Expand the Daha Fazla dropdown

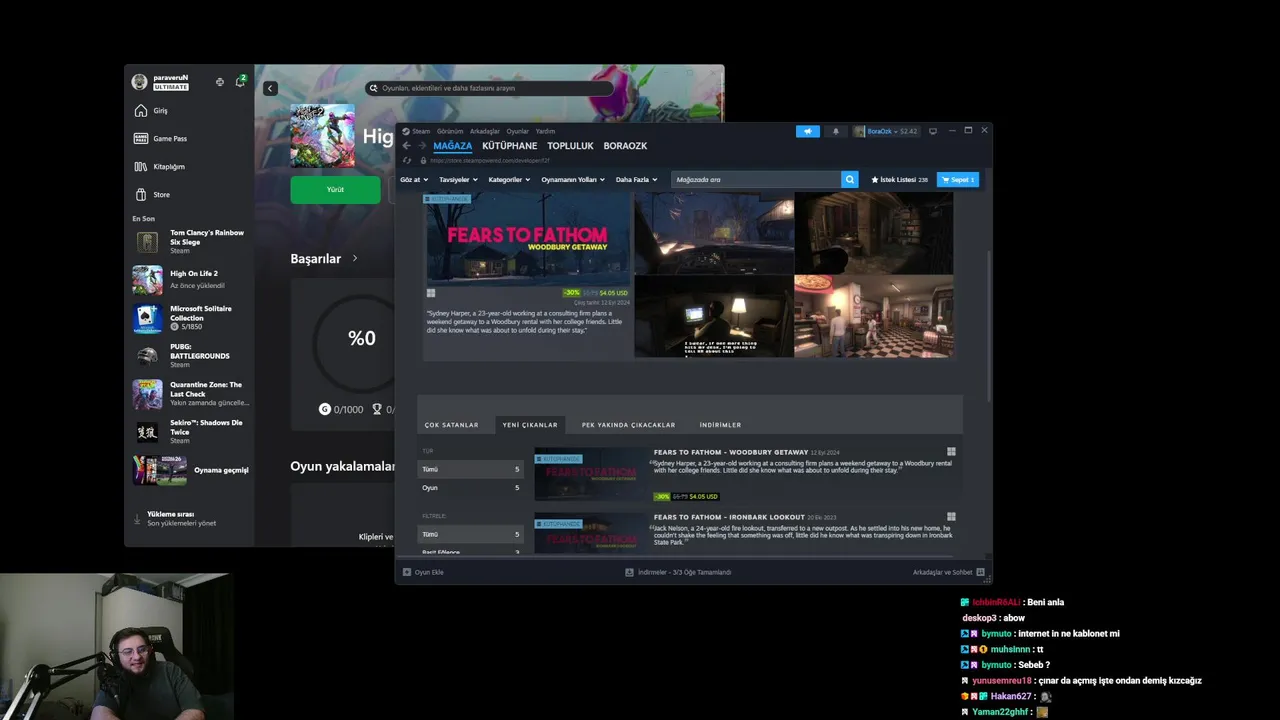(x=636, y=180)
